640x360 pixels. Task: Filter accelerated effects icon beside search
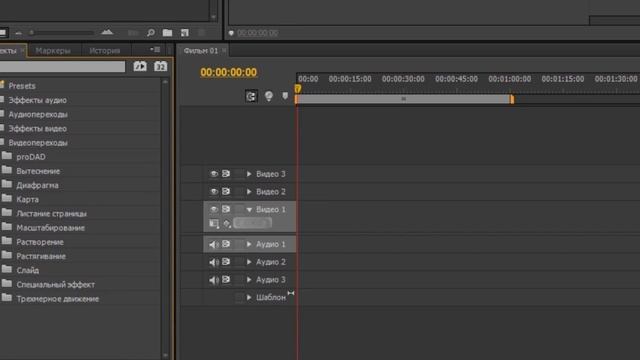coord(140,66)
